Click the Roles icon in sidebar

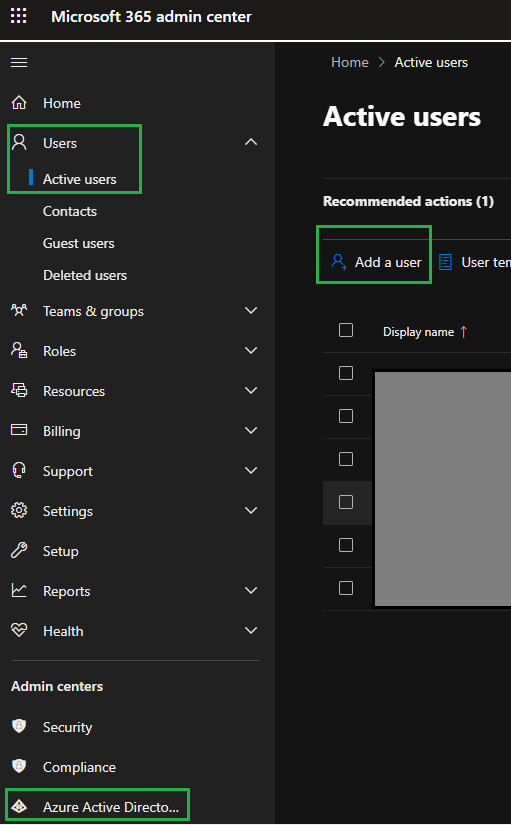(x=19, y=350)
